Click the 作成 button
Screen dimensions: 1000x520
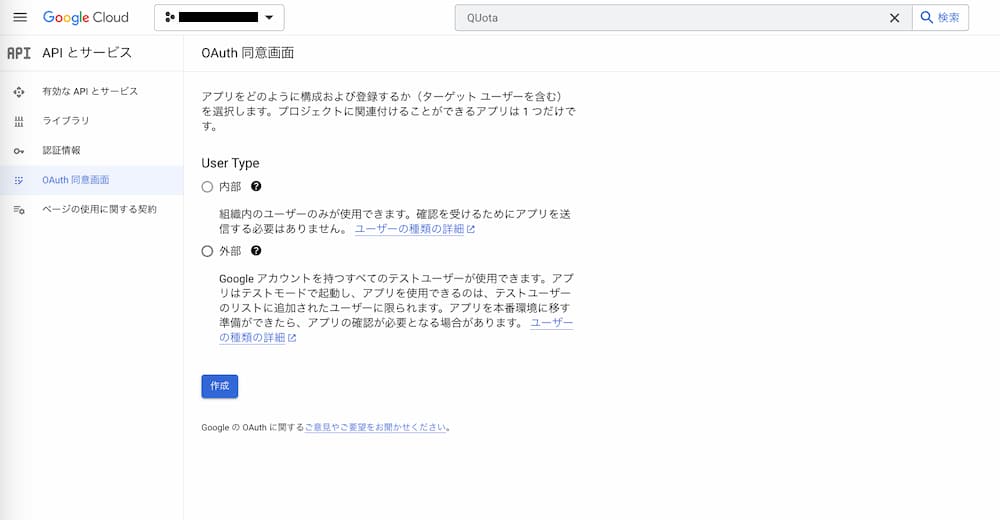pyautogui.click(x=219, y=386)
